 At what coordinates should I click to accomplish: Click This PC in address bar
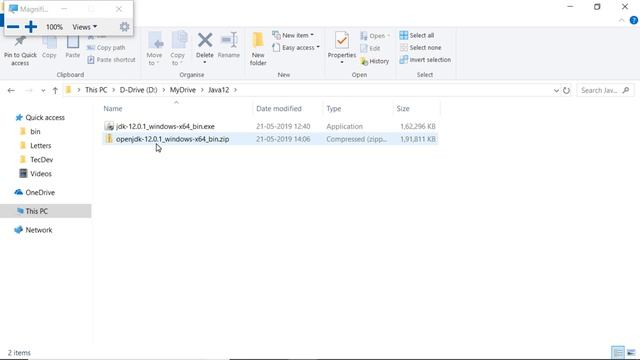point(96,90)
